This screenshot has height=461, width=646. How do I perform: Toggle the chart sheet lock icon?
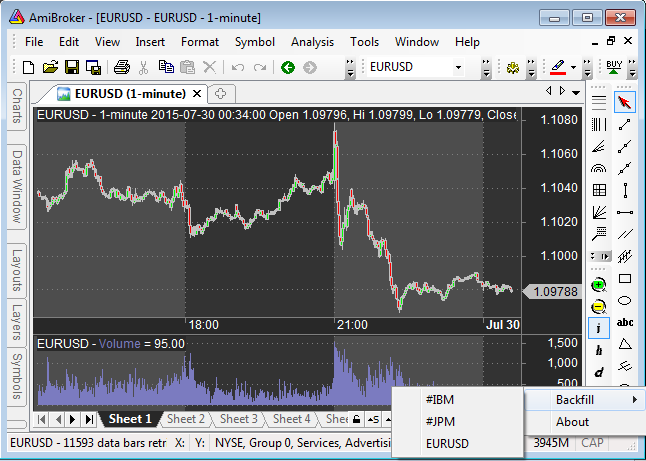click(x=357, y=419)
